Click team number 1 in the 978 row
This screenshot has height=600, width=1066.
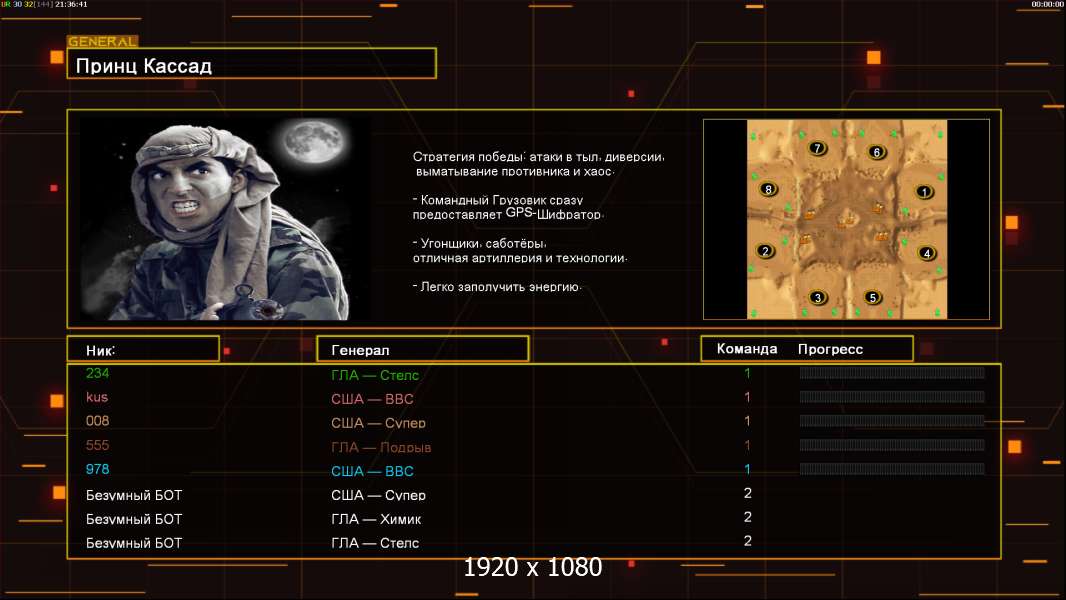747,469
